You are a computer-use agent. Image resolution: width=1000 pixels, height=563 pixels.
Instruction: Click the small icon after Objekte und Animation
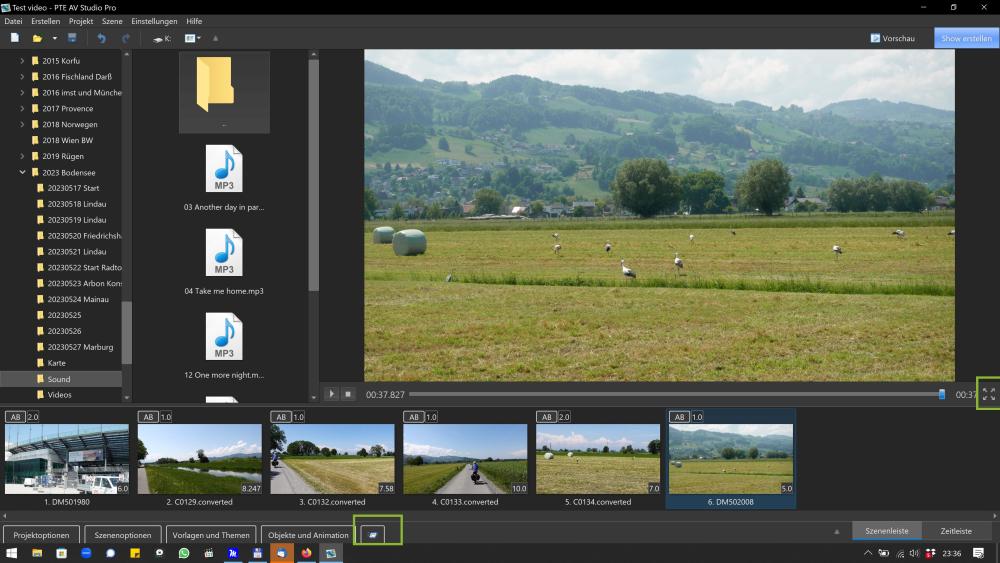372,535
